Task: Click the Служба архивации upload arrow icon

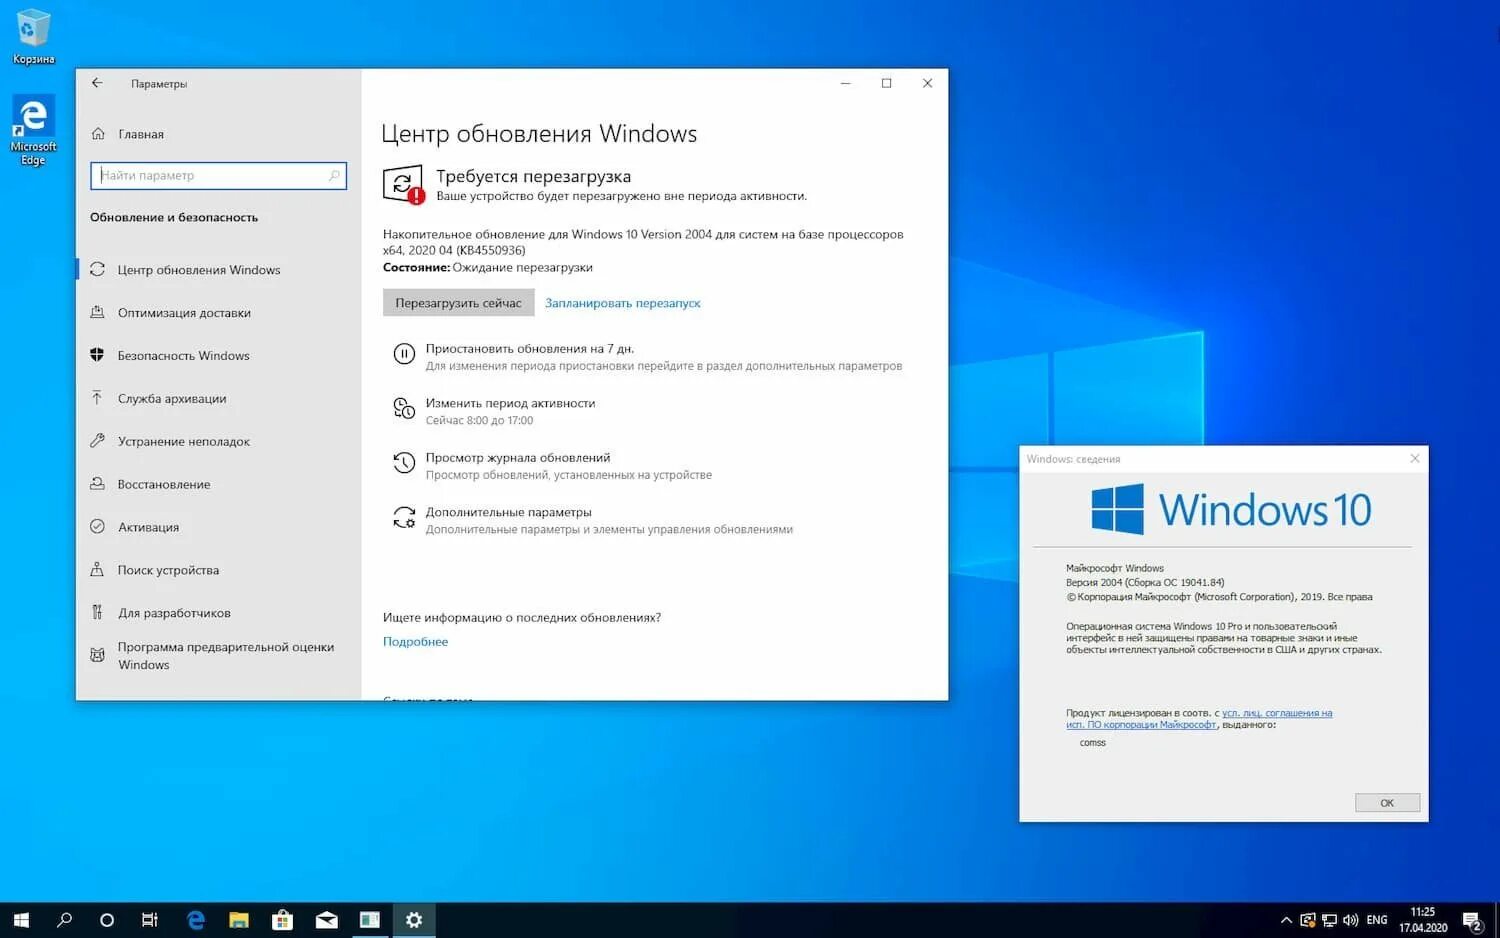Action: click(x=97, y=398)
